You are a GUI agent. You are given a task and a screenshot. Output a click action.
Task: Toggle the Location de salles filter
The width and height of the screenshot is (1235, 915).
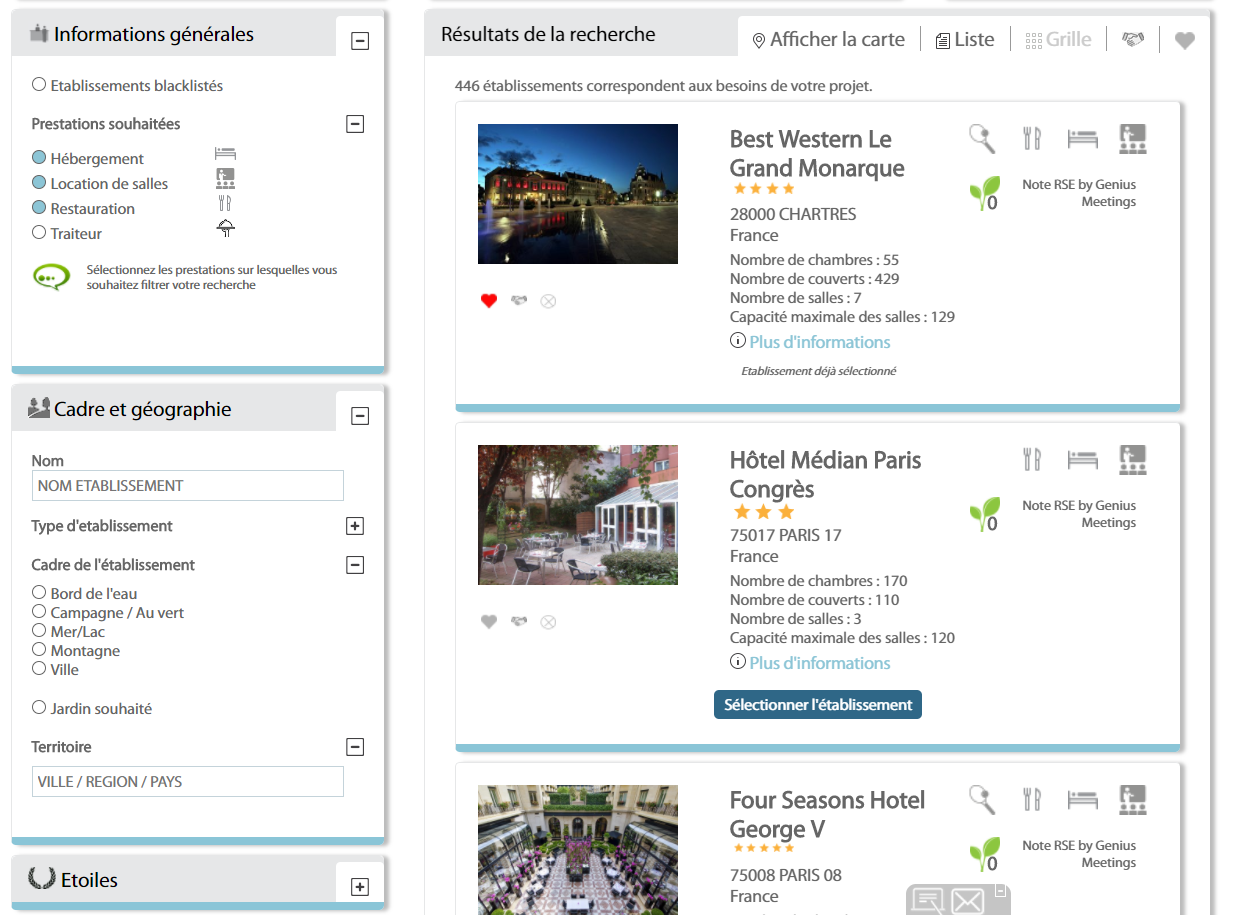point(39,183)
